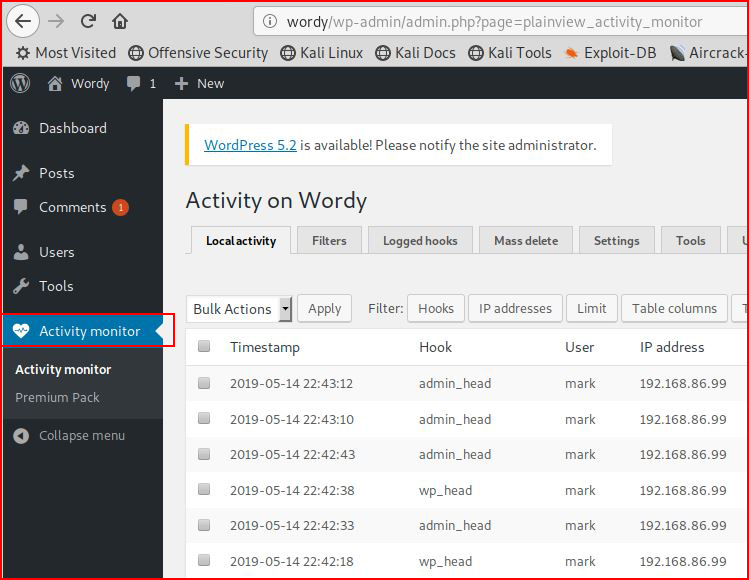Open the Premium Pack submenu entry

pos(57,397)
